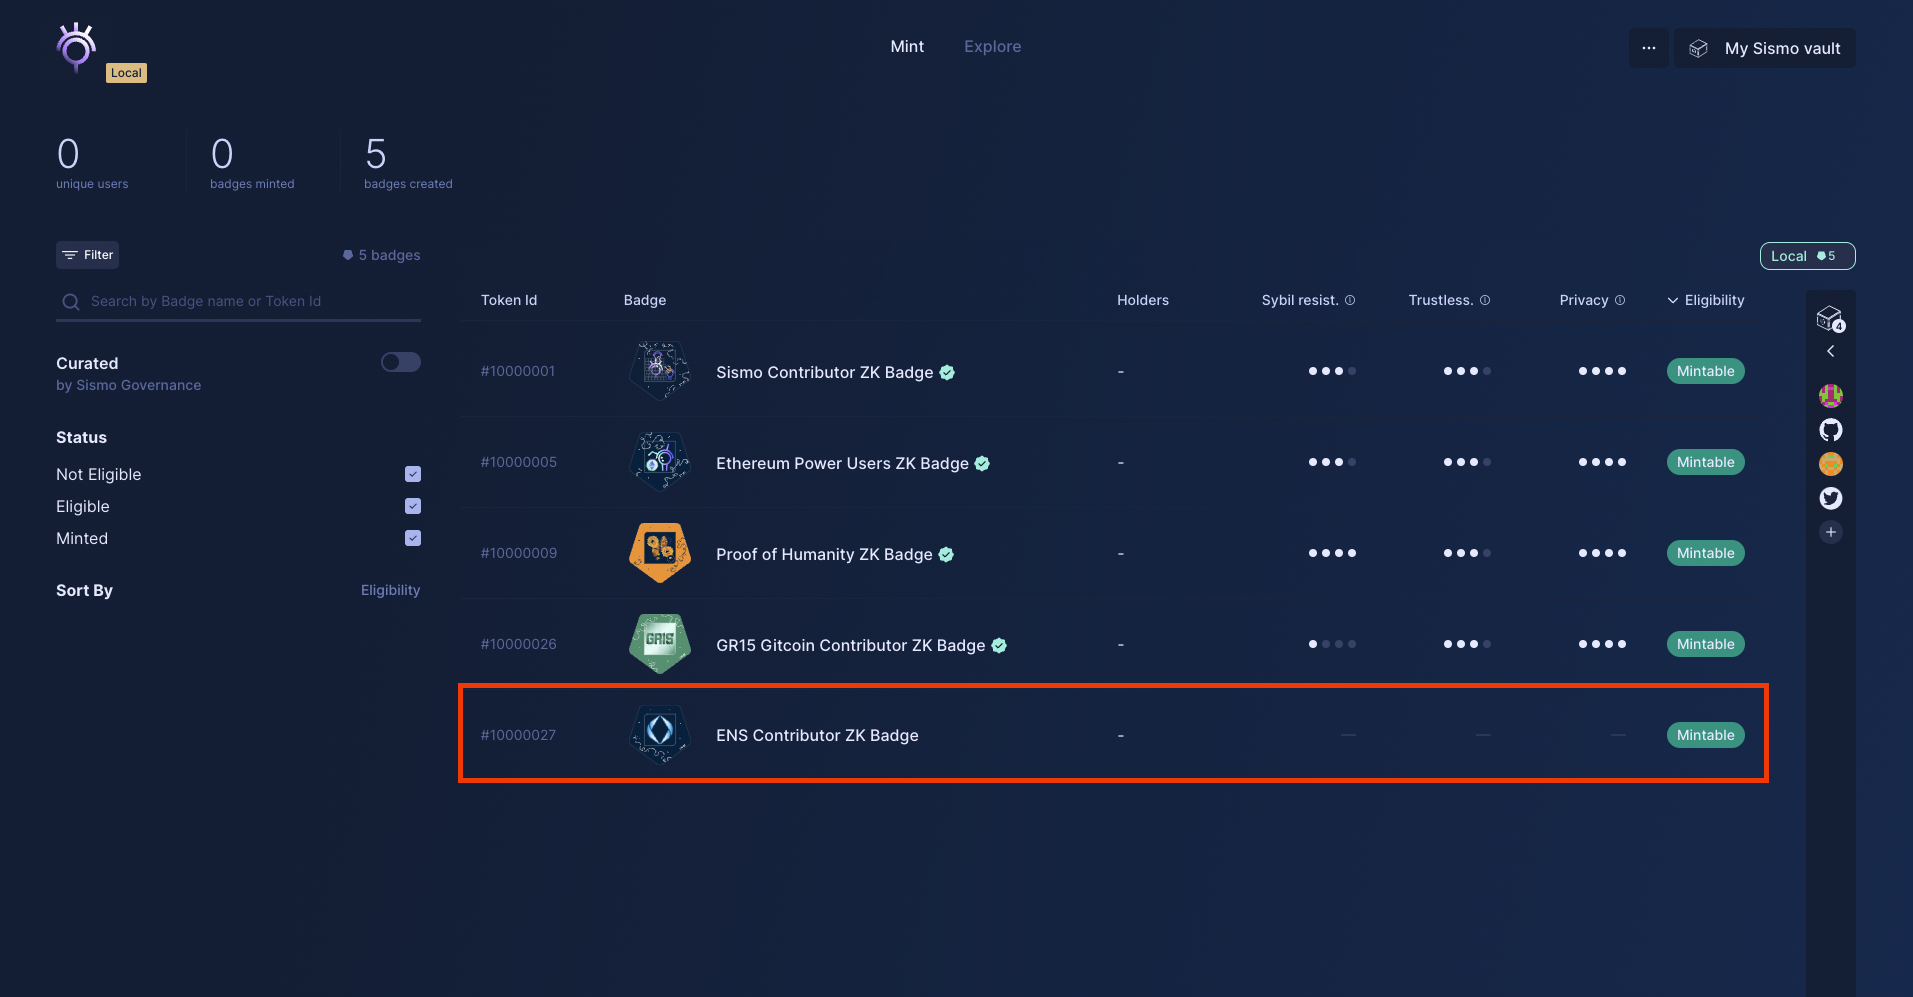This screenshot has height=997, width=1913.
Task: Click the Token Id column header
Action: [509, 300]
